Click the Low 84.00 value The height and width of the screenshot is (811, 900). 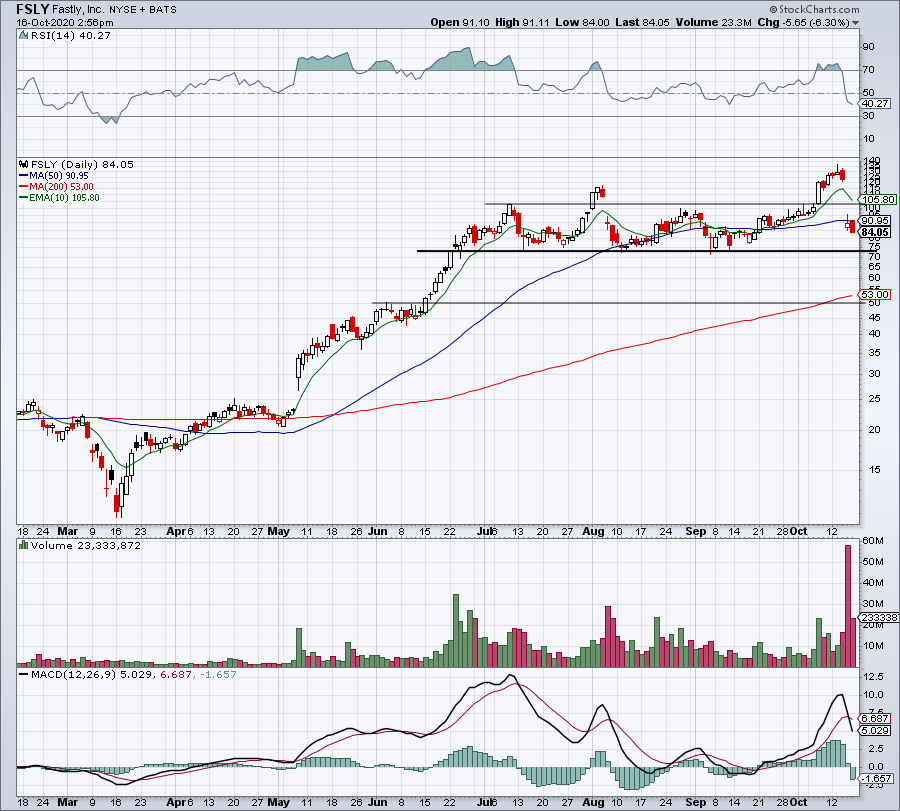coord(583,22)
